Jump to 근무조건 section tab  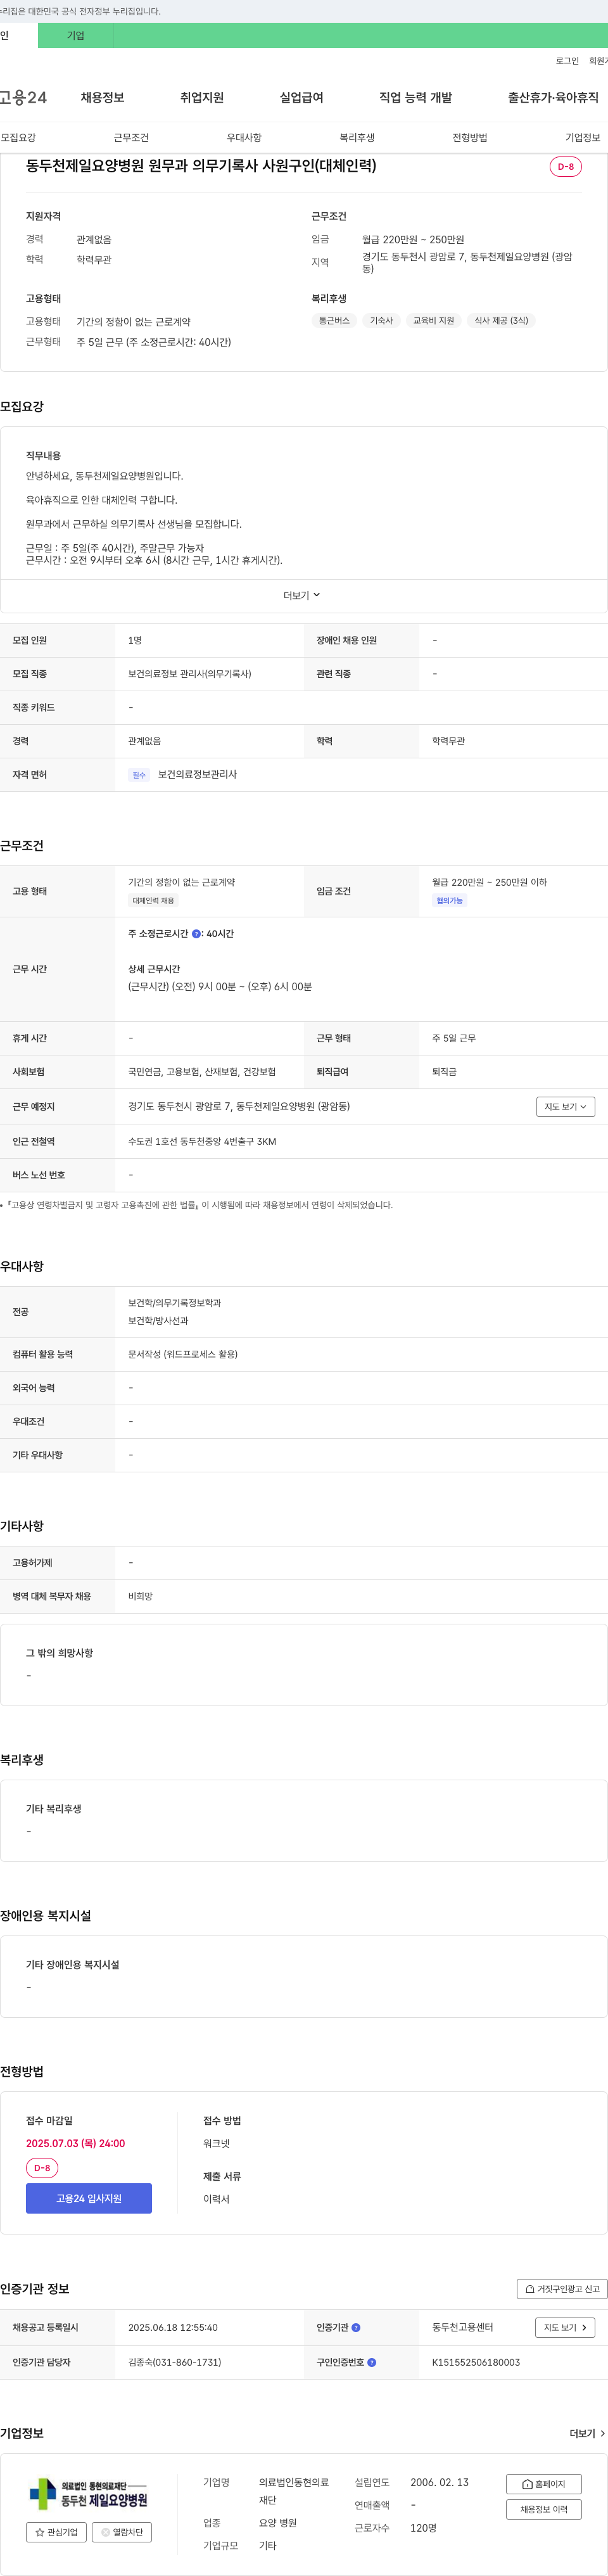click(x=131, y=137)
